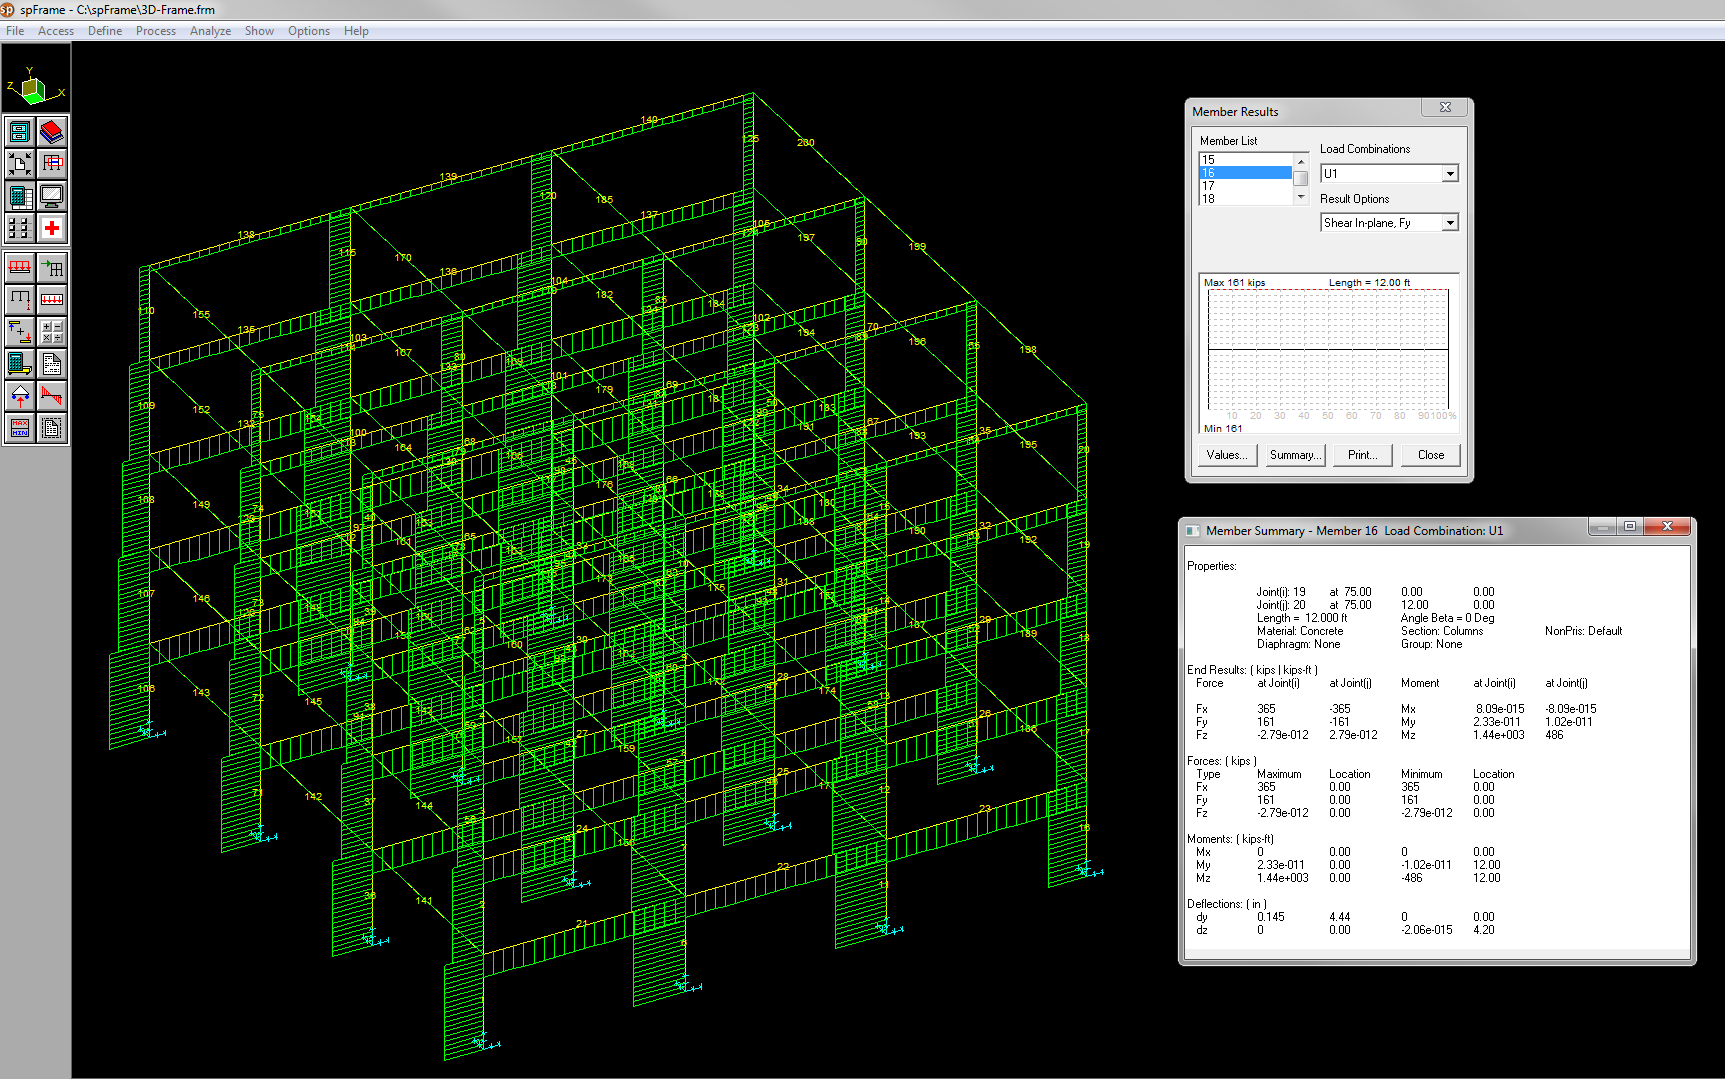Click the support reactions icon with red arrow
1725x1079 pixels.
coord(20,396)
